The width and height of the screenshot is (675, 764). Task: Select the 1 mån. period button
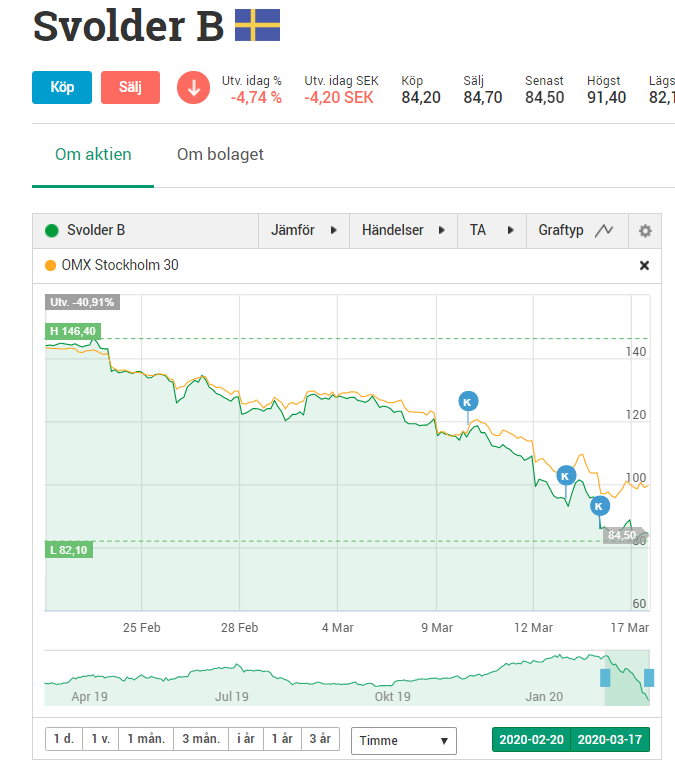146,739
